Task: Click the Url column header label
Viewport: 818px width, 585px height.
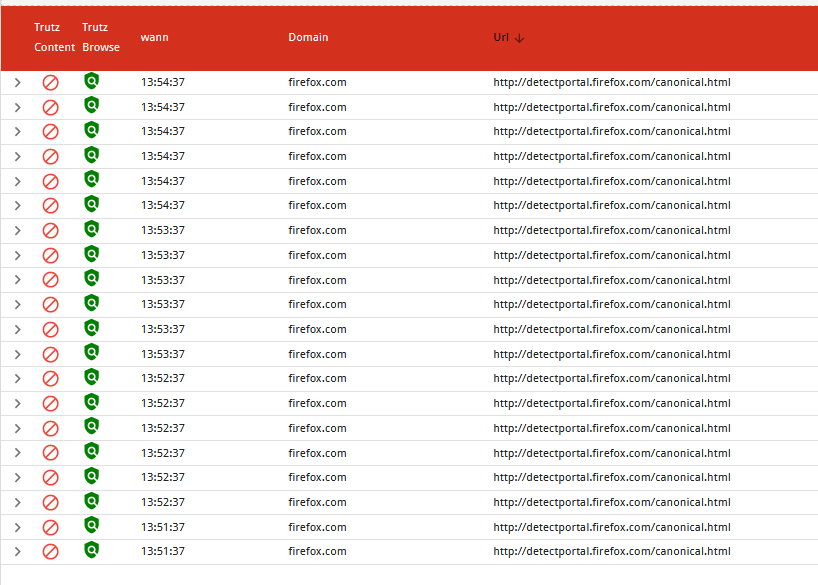Action: tap(501, 37)
